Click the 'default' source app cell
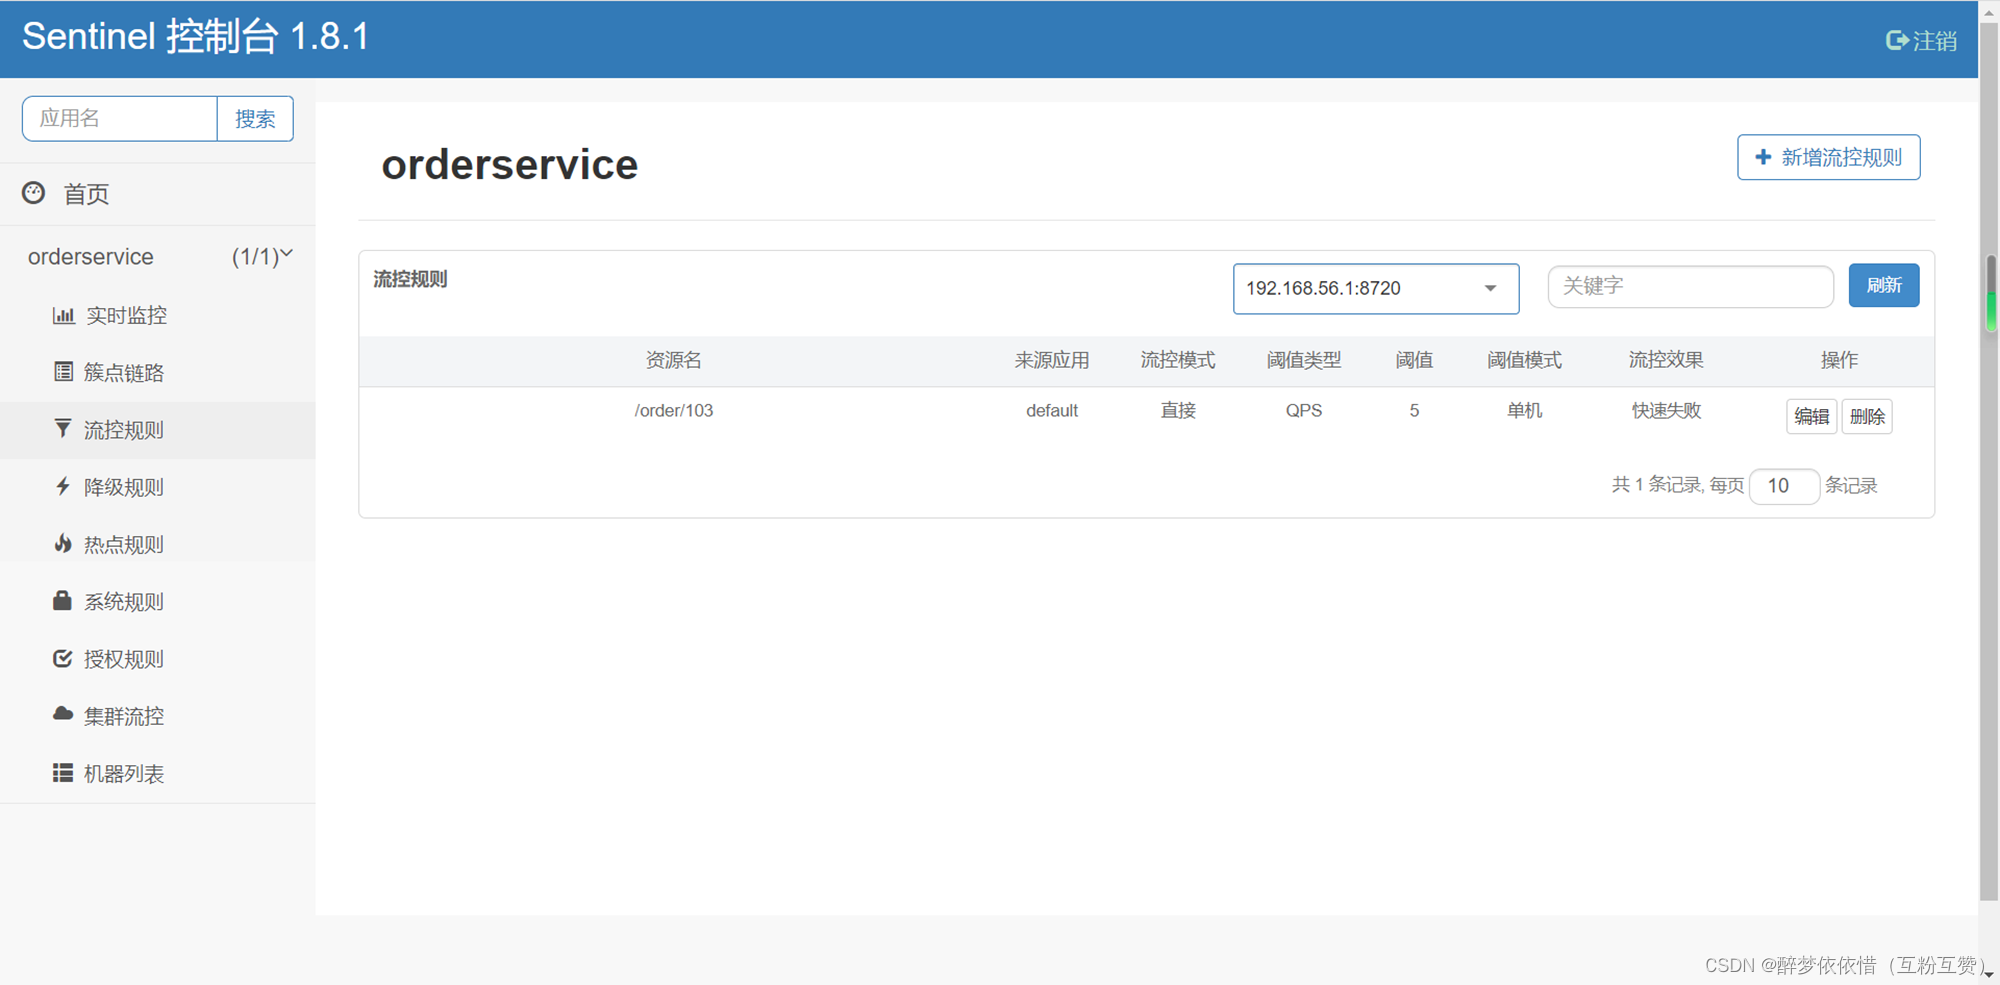Image resolution: width=2000 pixels, height=985 pixels. tap(1052, 411)
